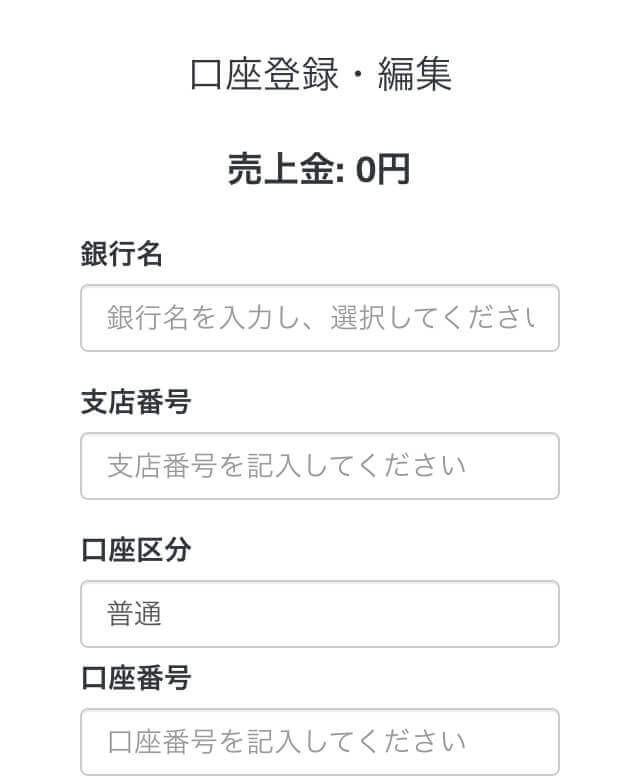Open the 口座区分 dropdown showing 普通
Image resolution: width=640 pixels, height=784 pixels.
pos(320,614)
